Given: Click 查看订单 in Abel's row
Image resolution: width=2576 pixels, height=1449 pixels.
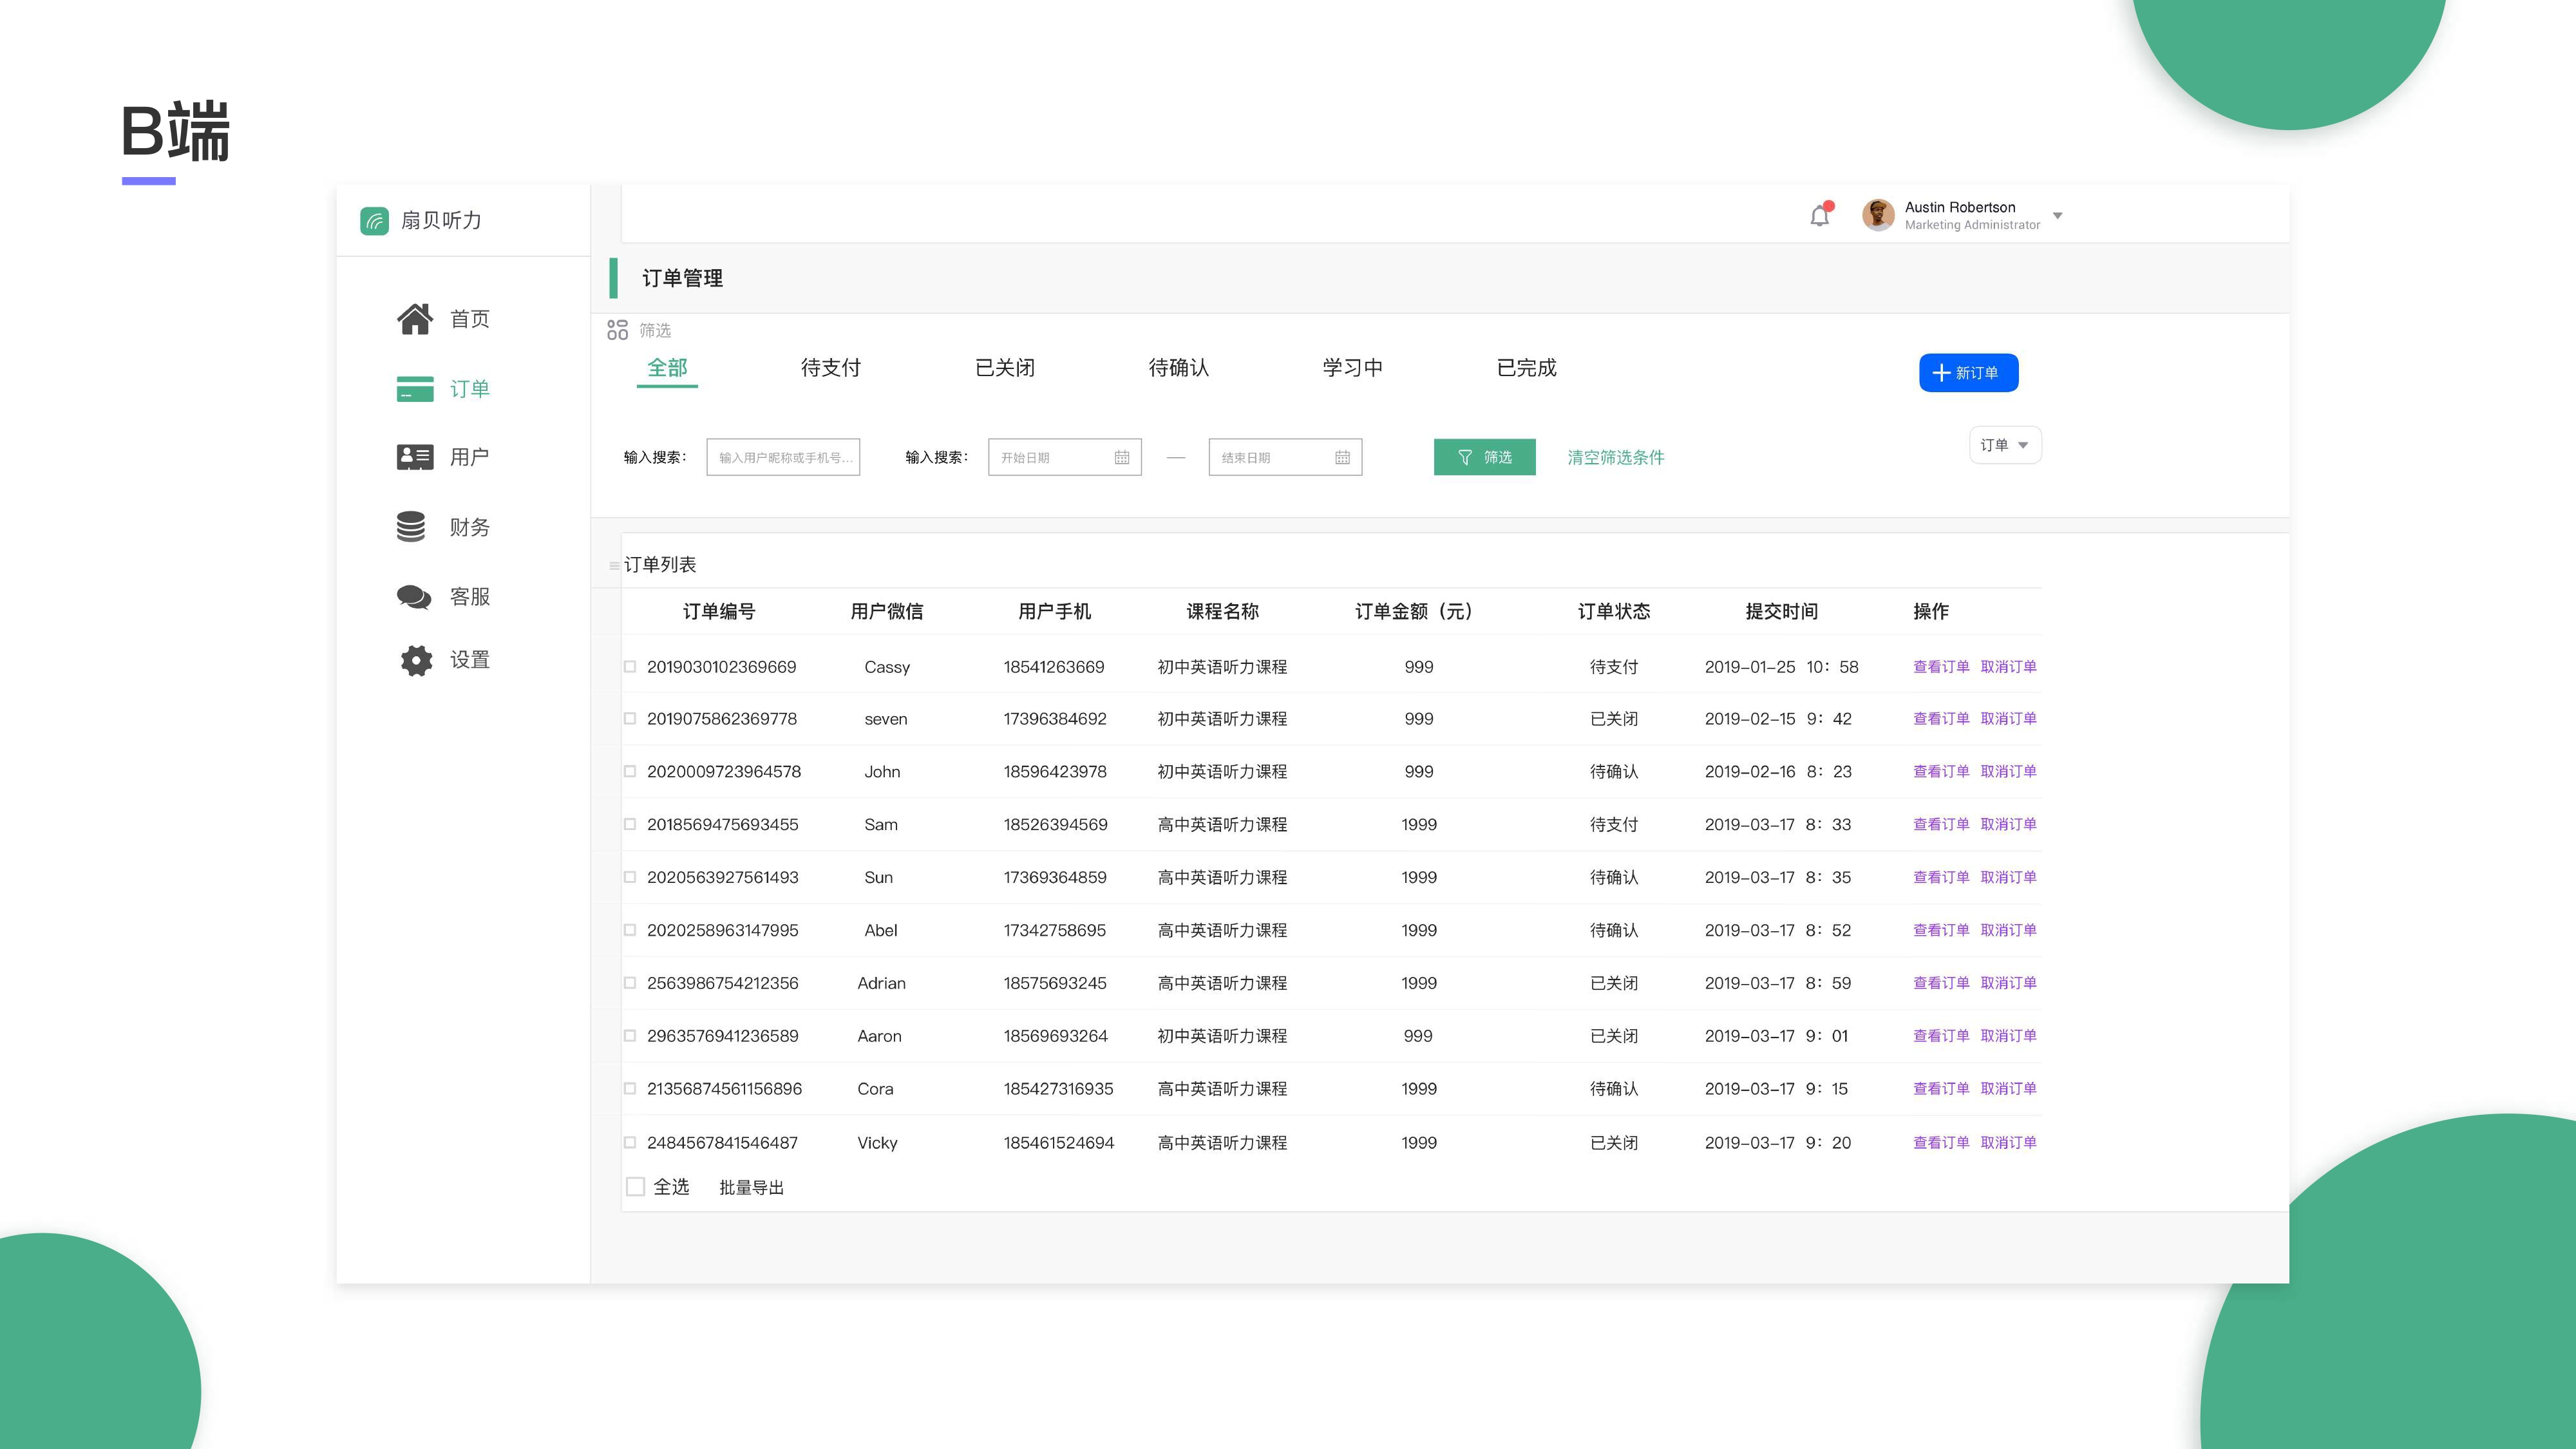Looking at the screenshot, I should pyautogui.click(x=1941, y=931).
